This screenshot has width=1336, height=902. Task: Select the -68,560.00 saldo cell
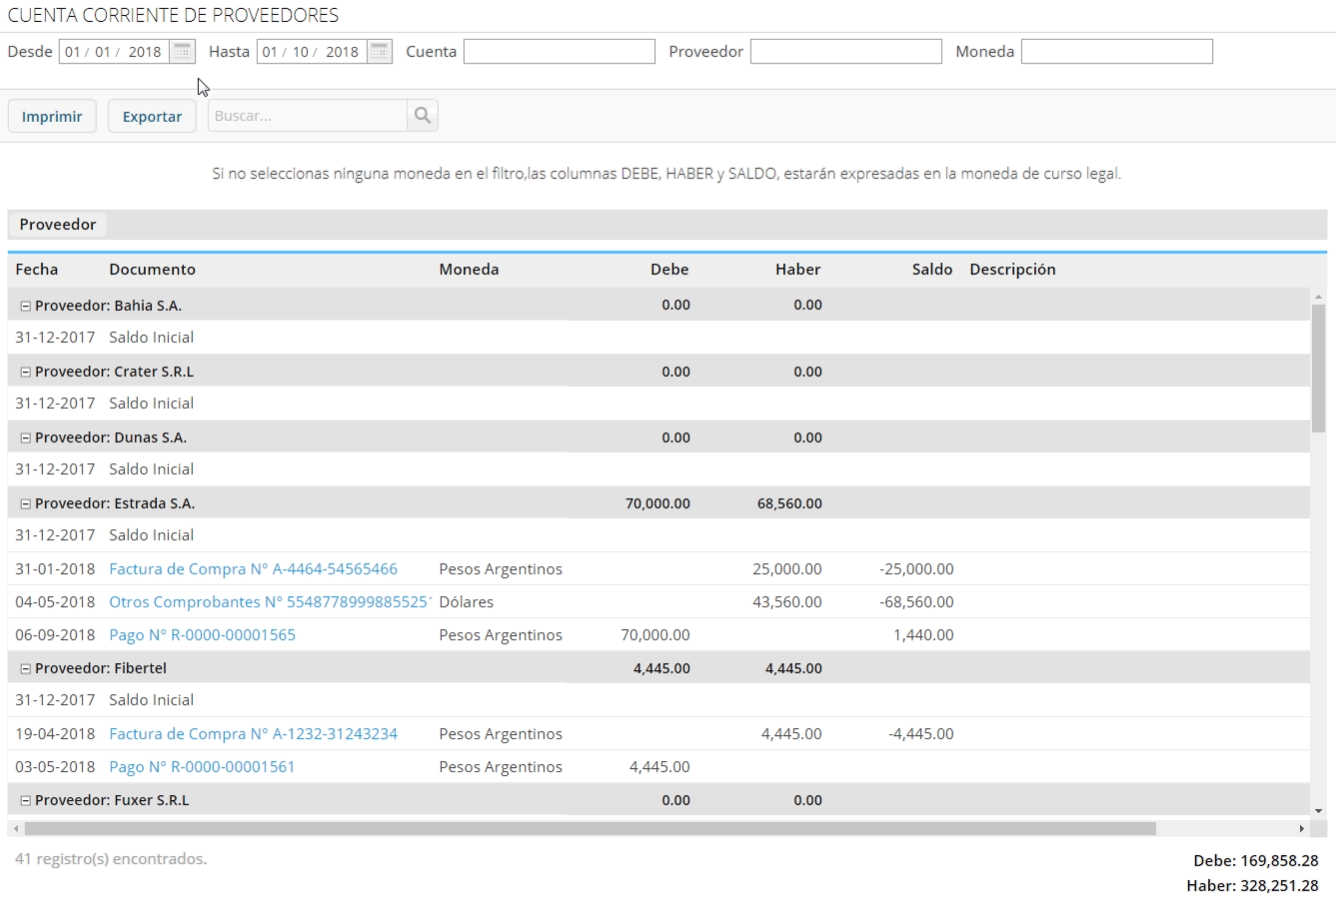[x=916, y=602]
